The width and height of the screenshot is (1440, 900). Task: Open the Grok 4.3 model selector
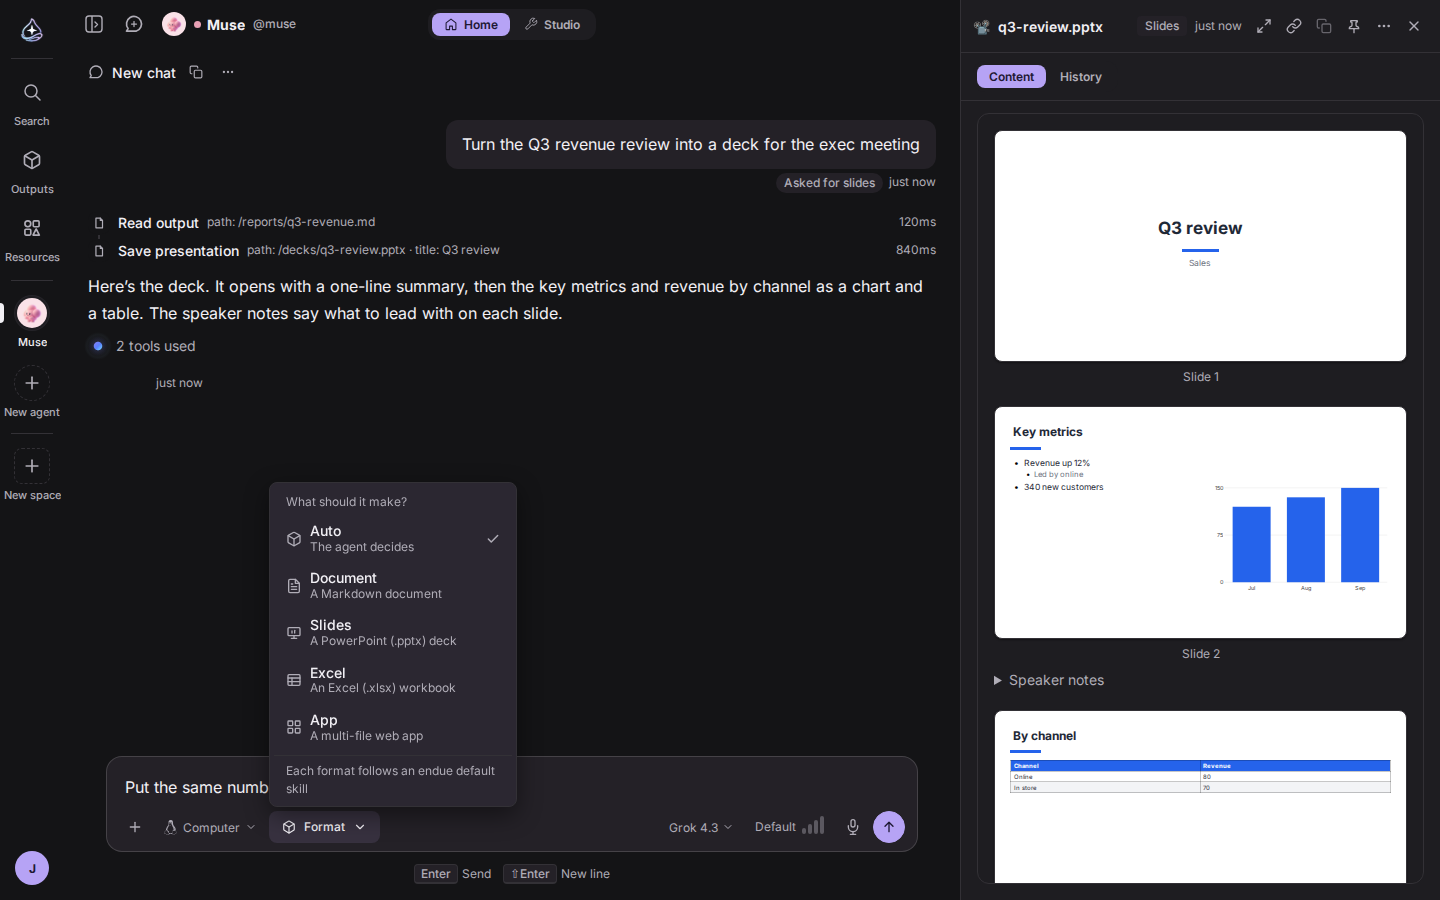coord(700,827)
